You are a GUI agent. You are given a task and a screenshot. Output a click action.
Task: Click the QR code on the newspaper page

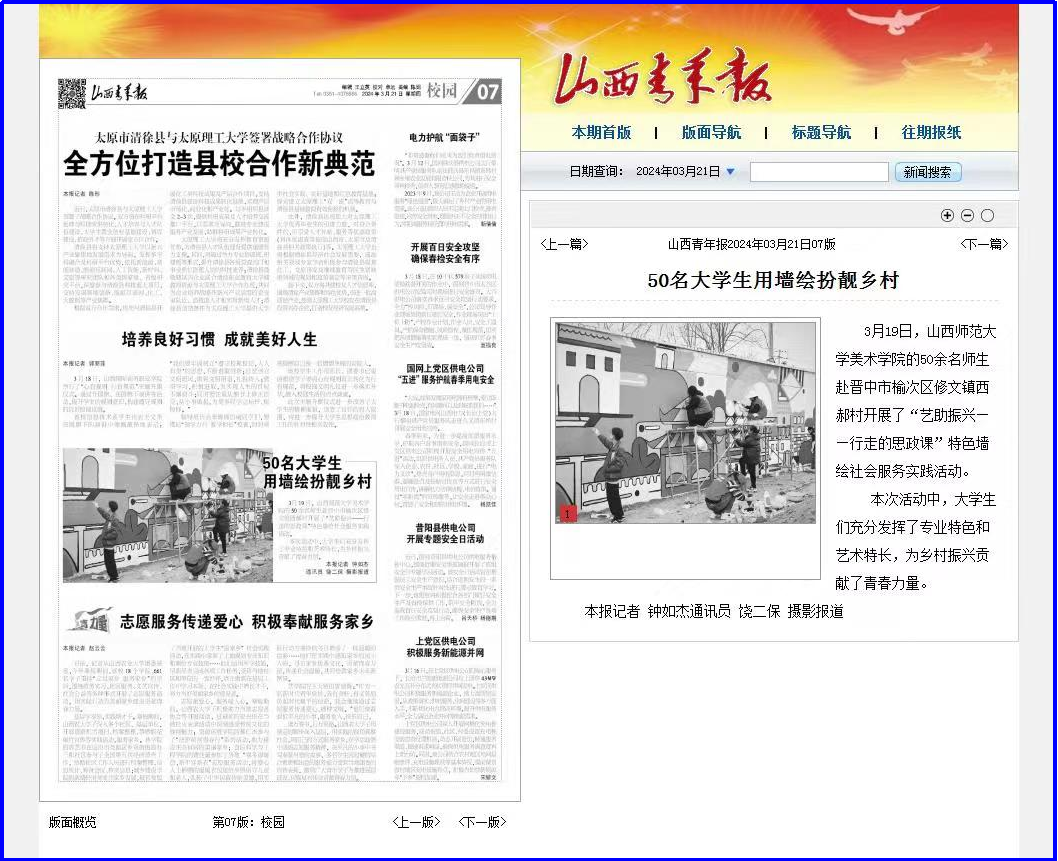coord(72,92)
